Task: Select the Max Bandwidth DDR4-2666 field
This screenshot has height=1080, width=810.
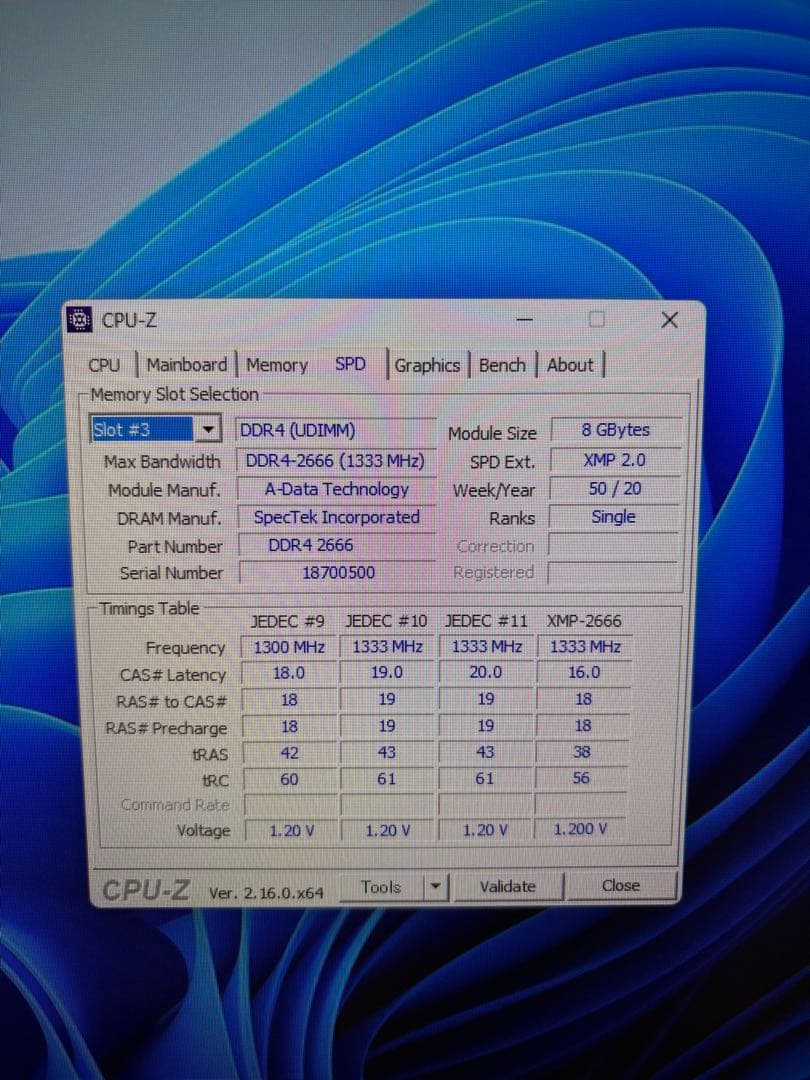Action: [337, 461]
